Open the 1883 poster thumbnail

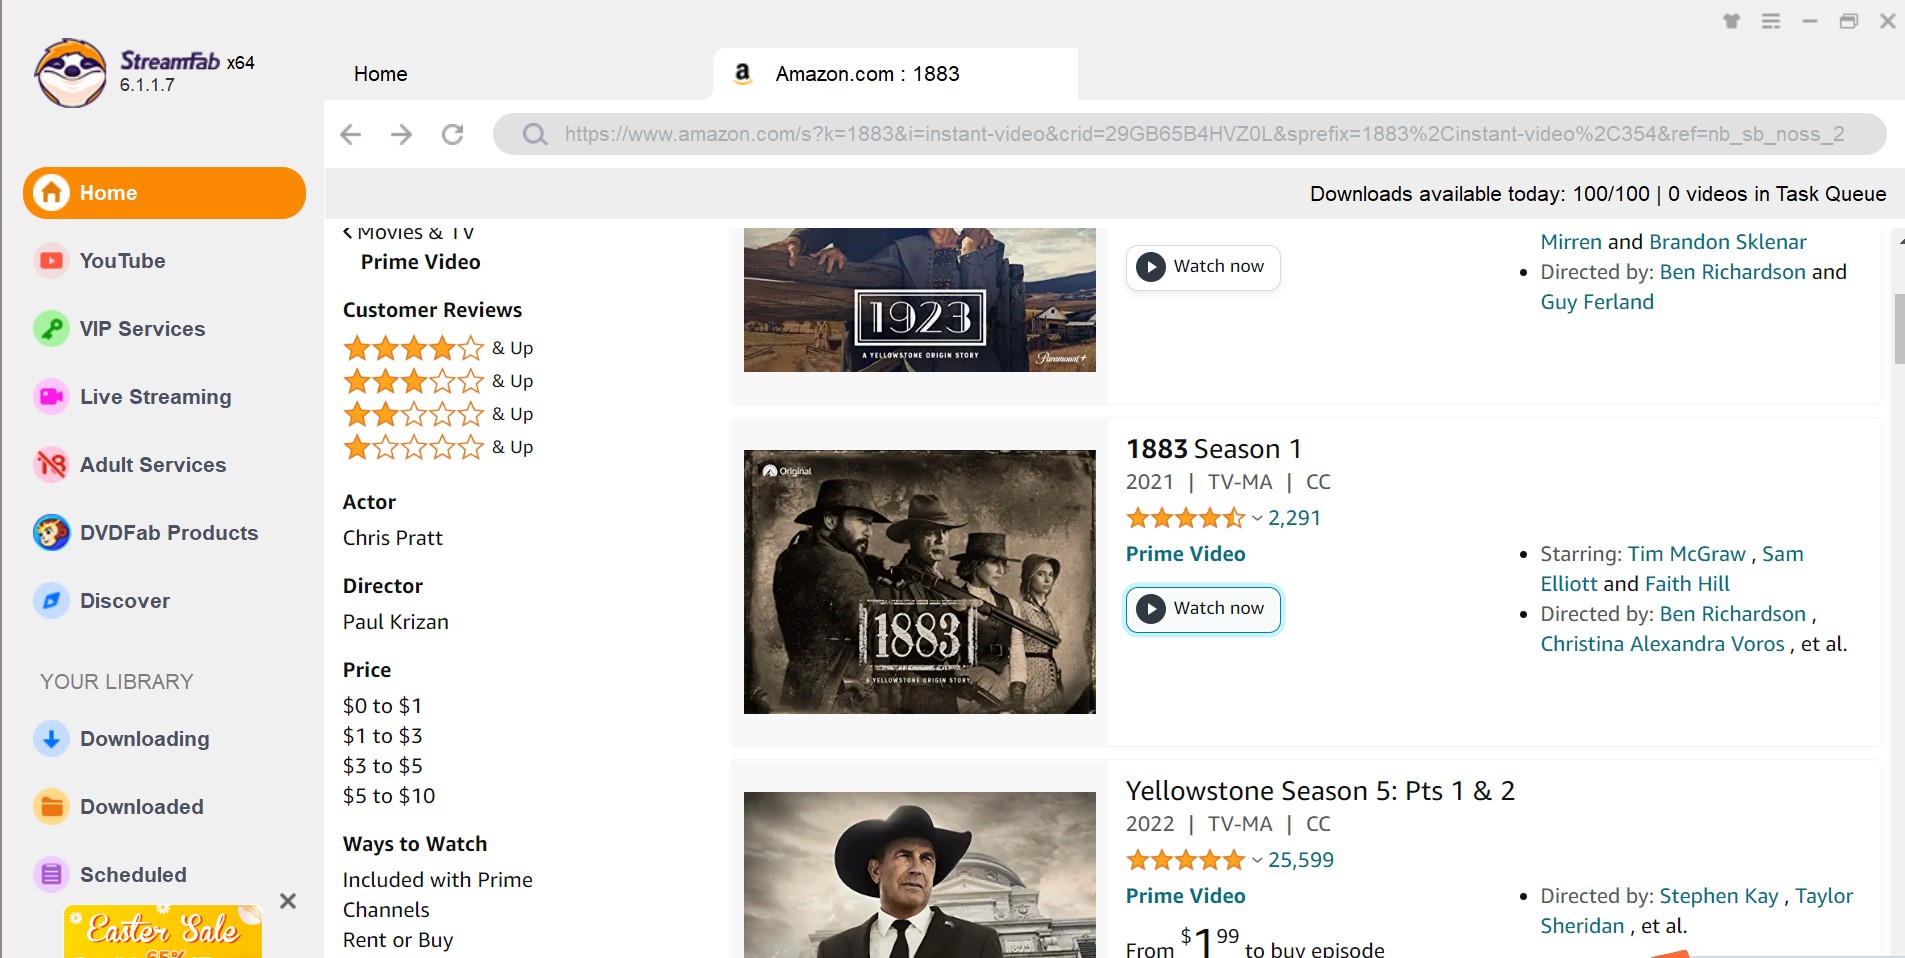click(x=920, y=582)
